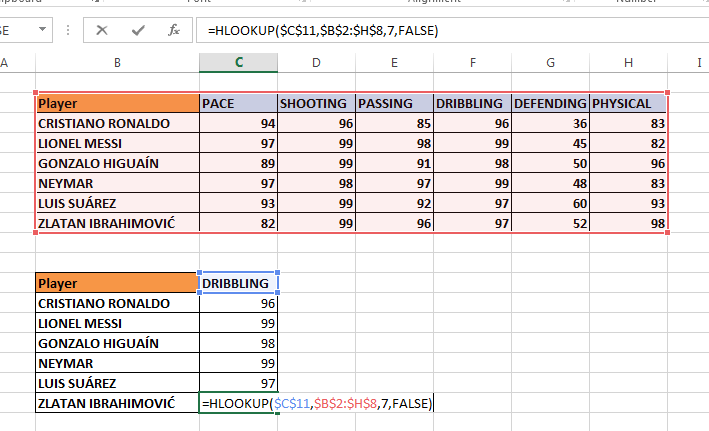Cancel the formula entry with the X icon
The image size is (709, 431).
coord(102,30)
